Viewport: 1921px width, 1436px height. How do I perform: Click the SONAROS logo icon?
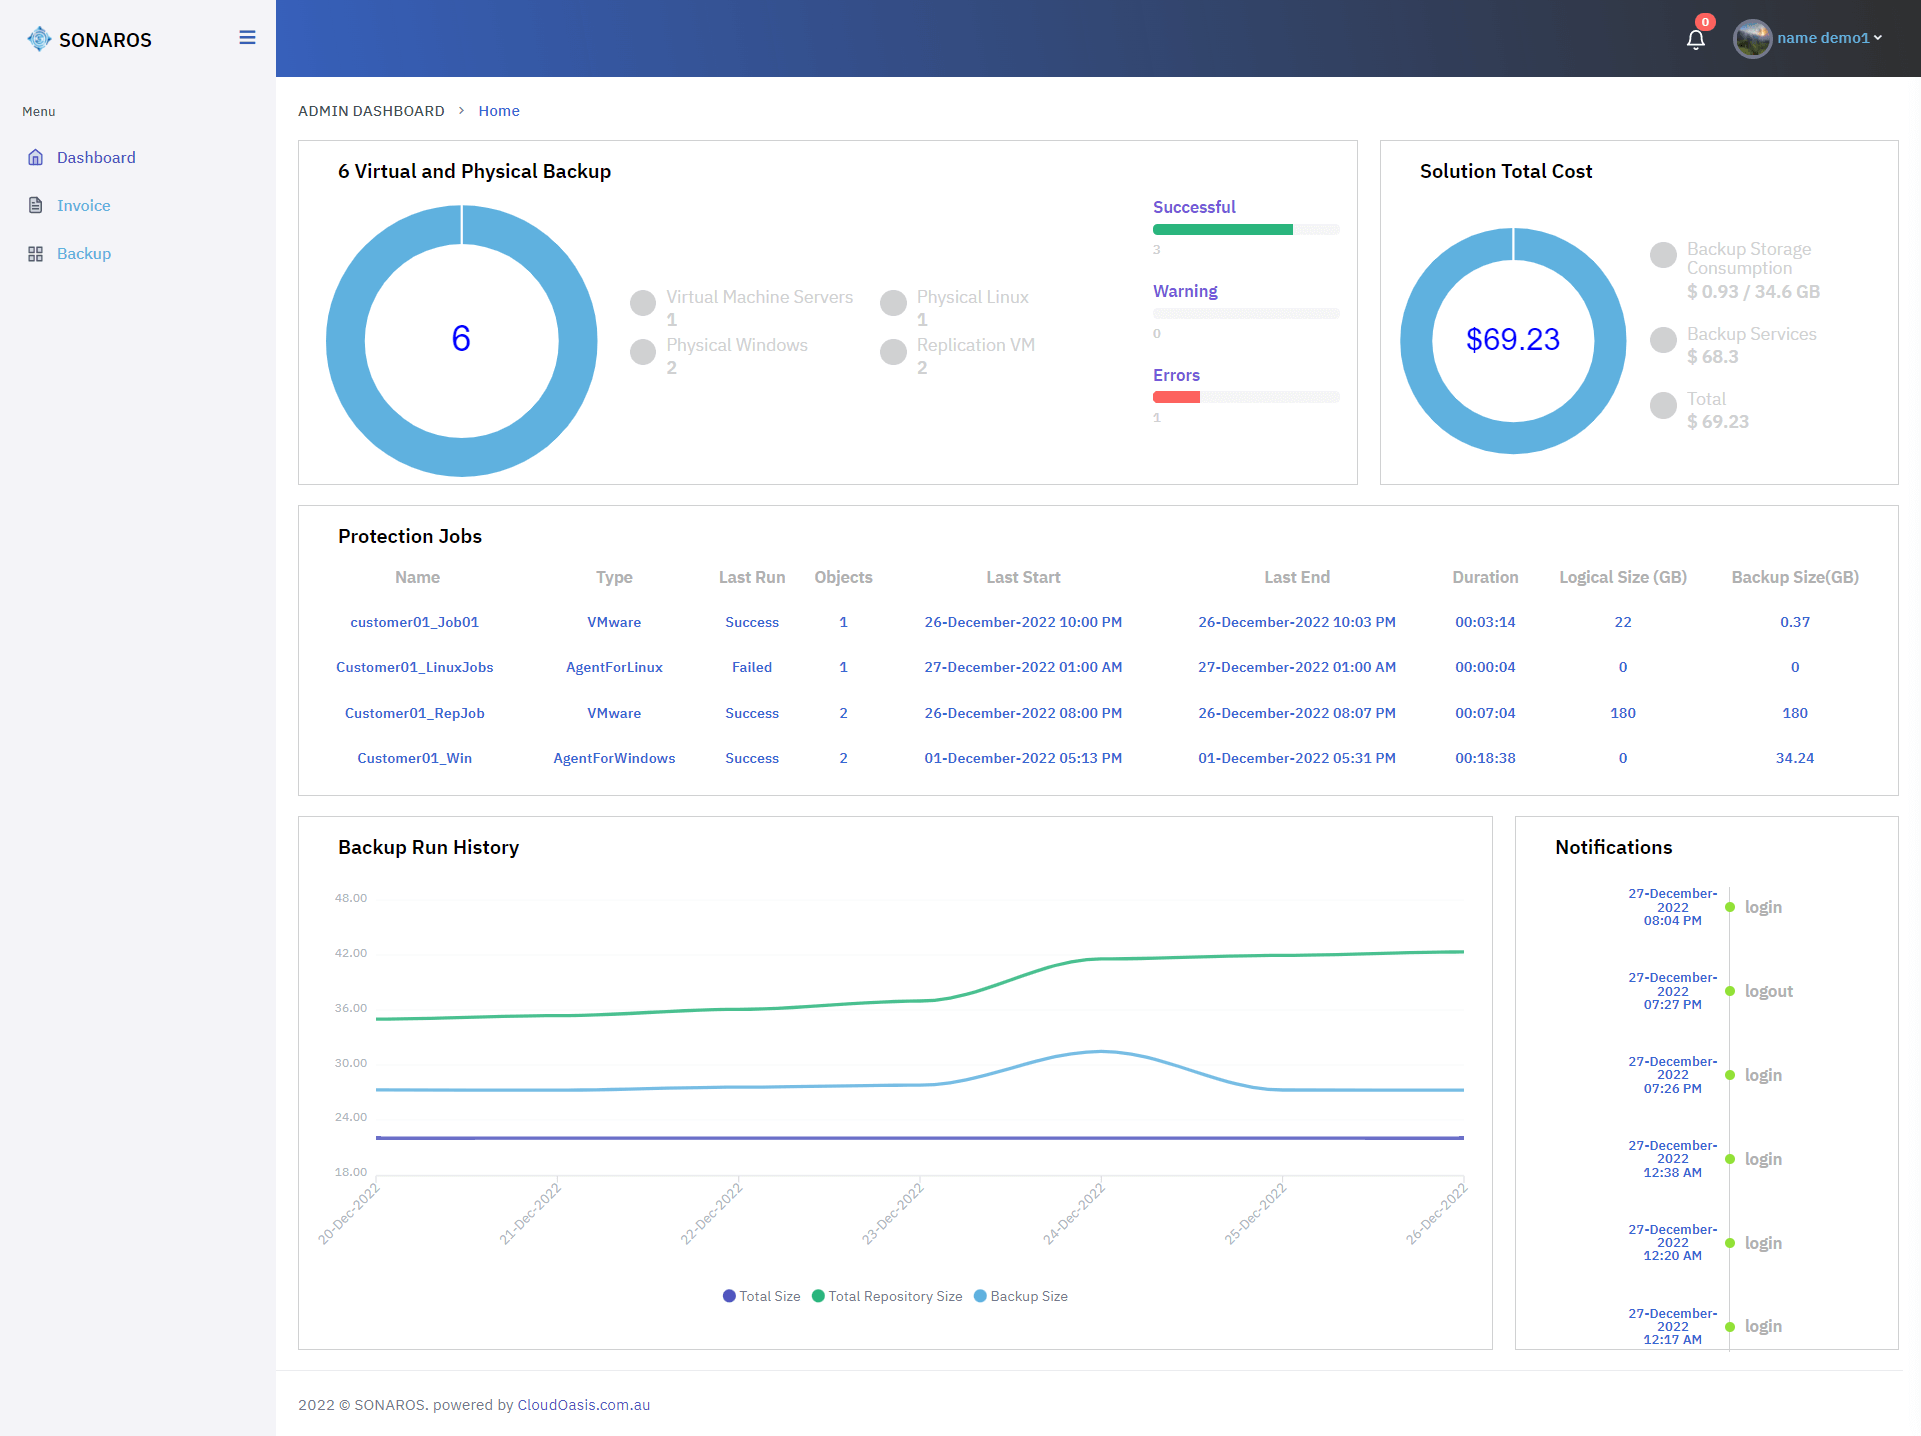(x=39, y=39)
